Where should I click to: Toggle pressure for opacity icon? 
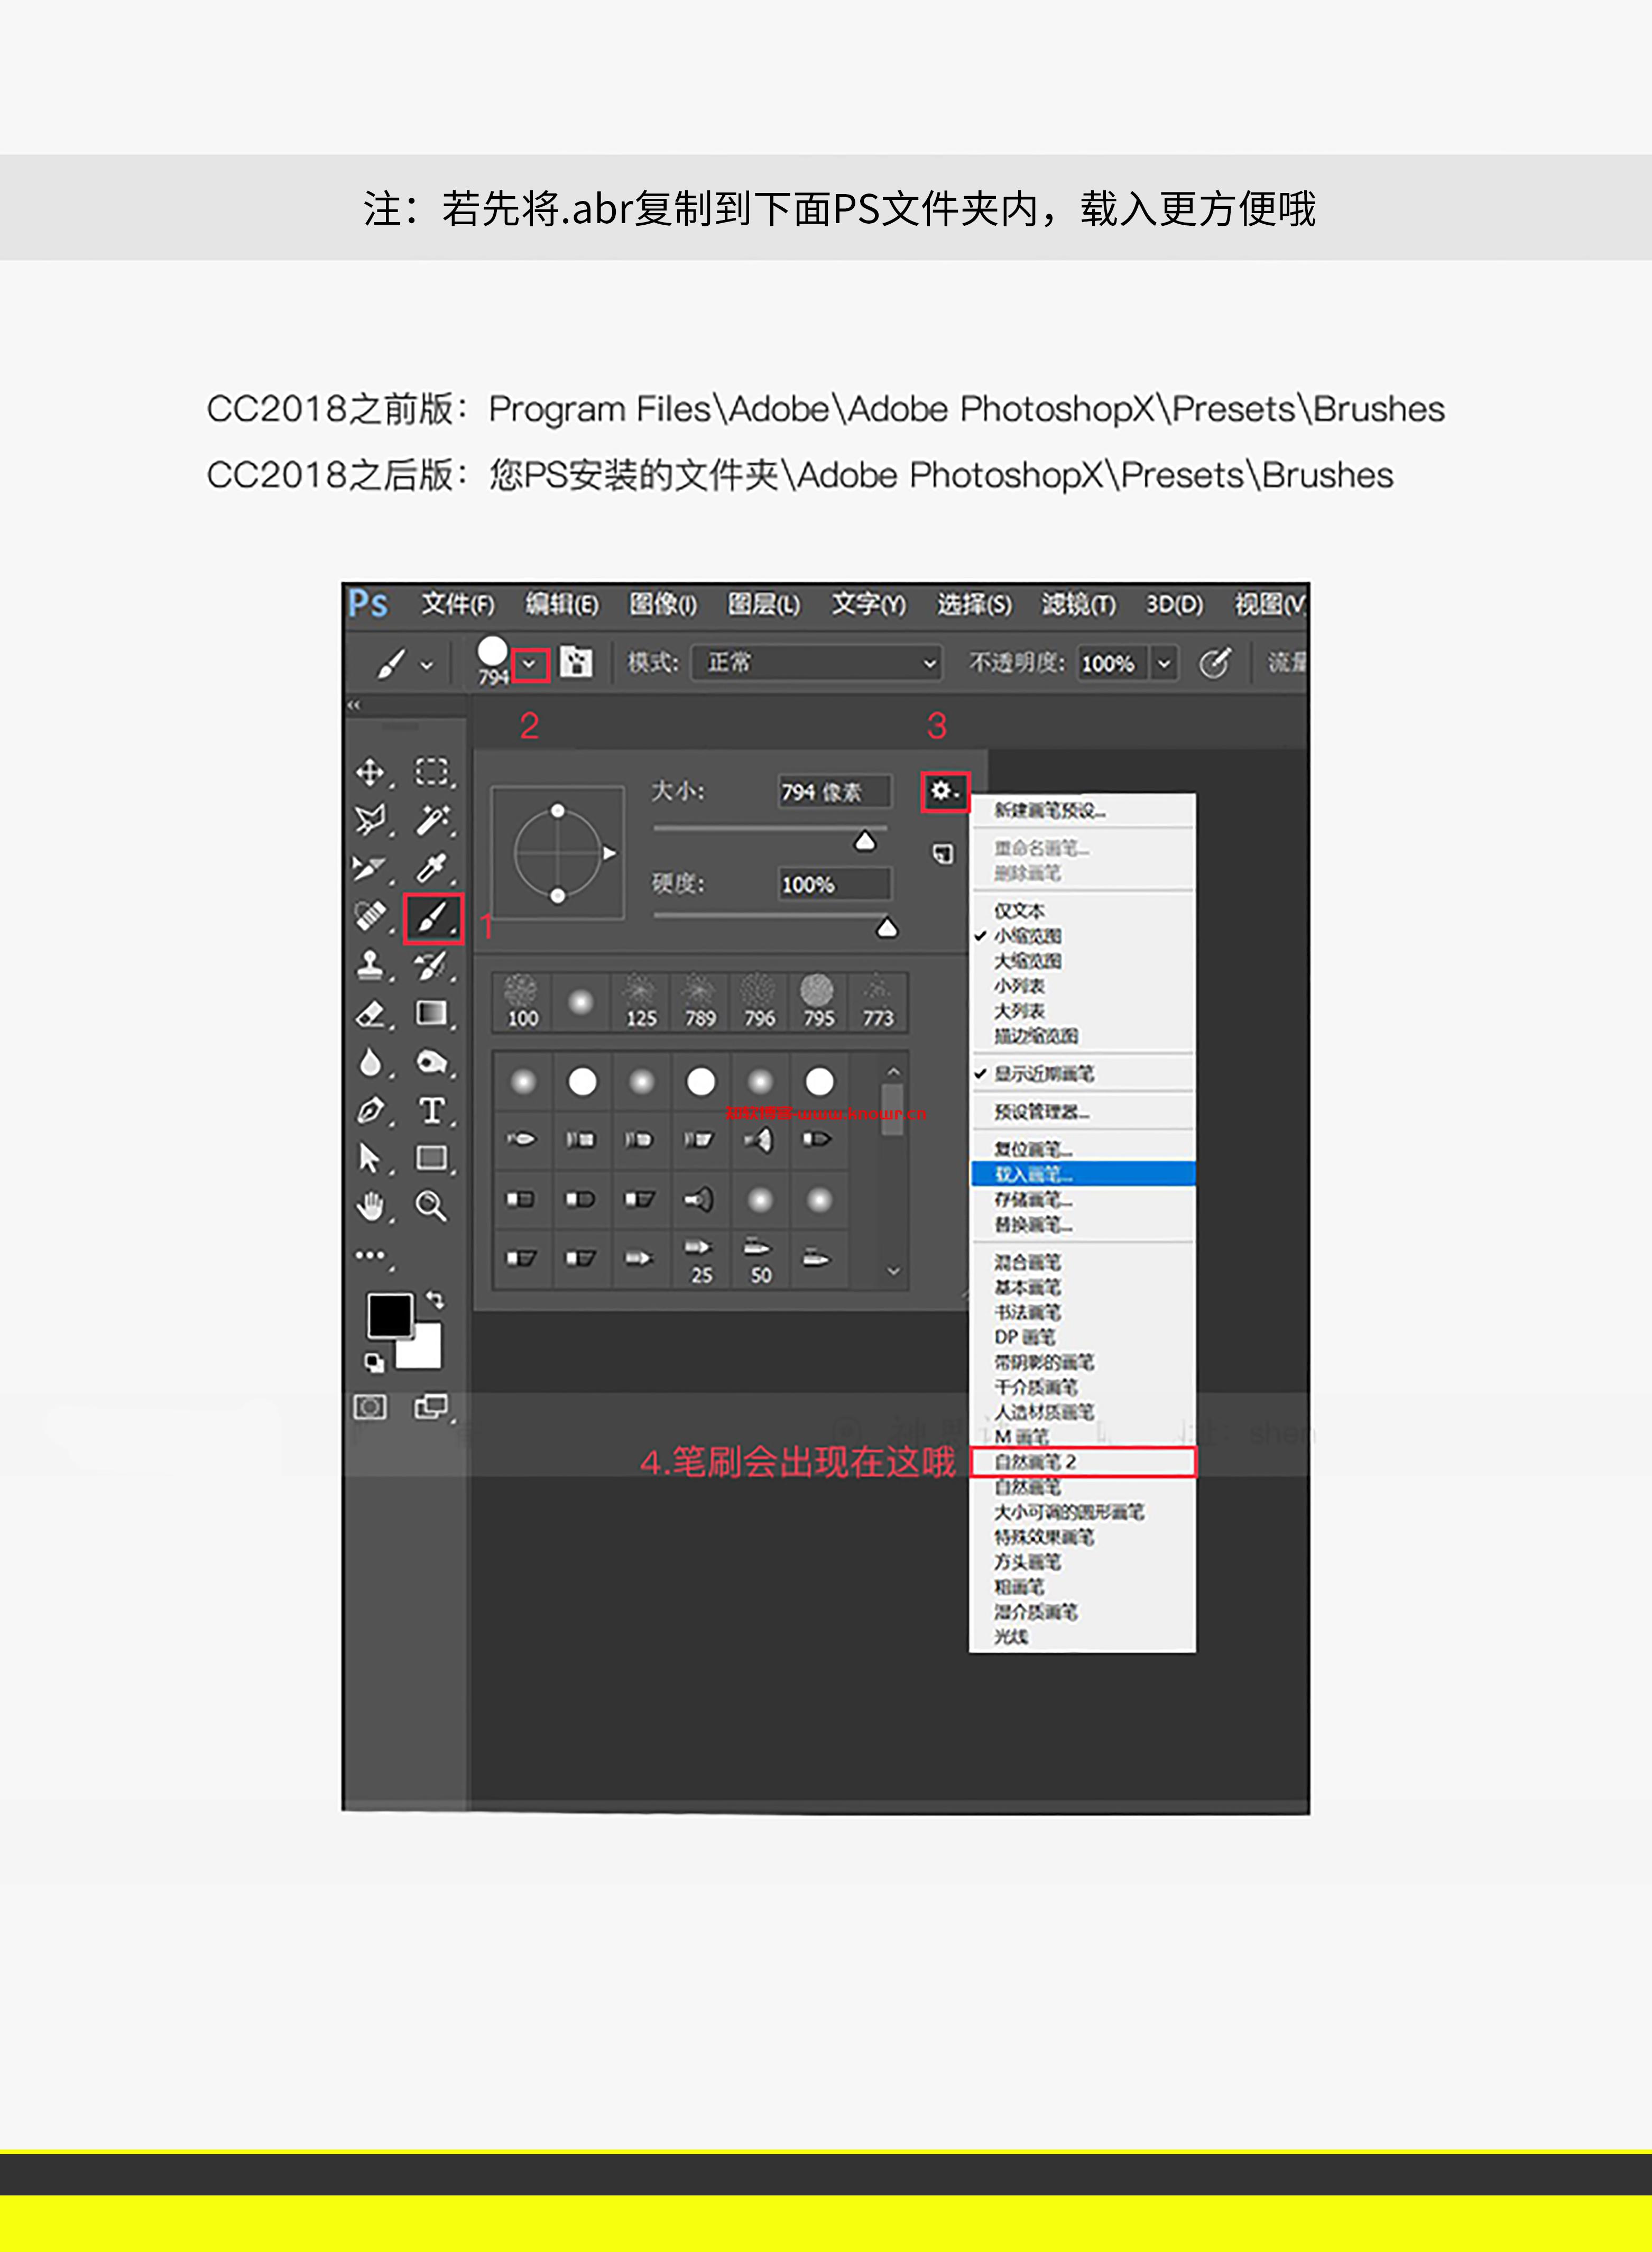click(x=1214, y=663)
